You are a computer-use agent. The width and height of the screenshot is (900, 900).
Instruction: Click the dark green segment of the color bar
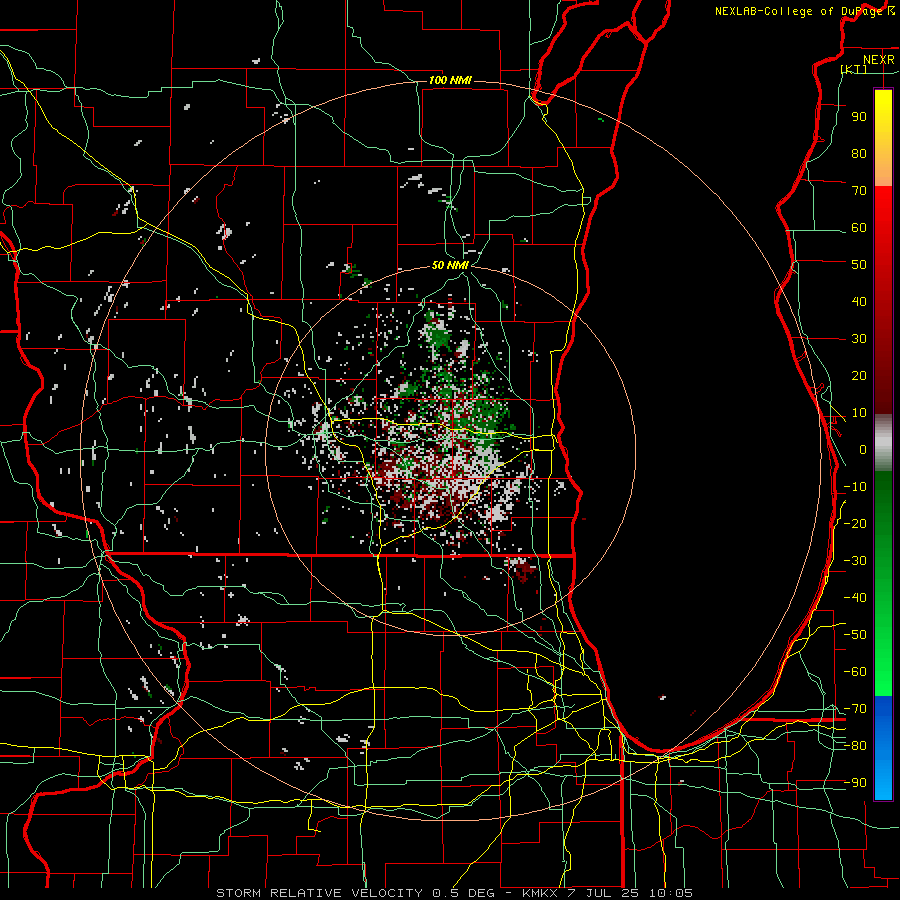pyautogui.click(x=883, y=499)
